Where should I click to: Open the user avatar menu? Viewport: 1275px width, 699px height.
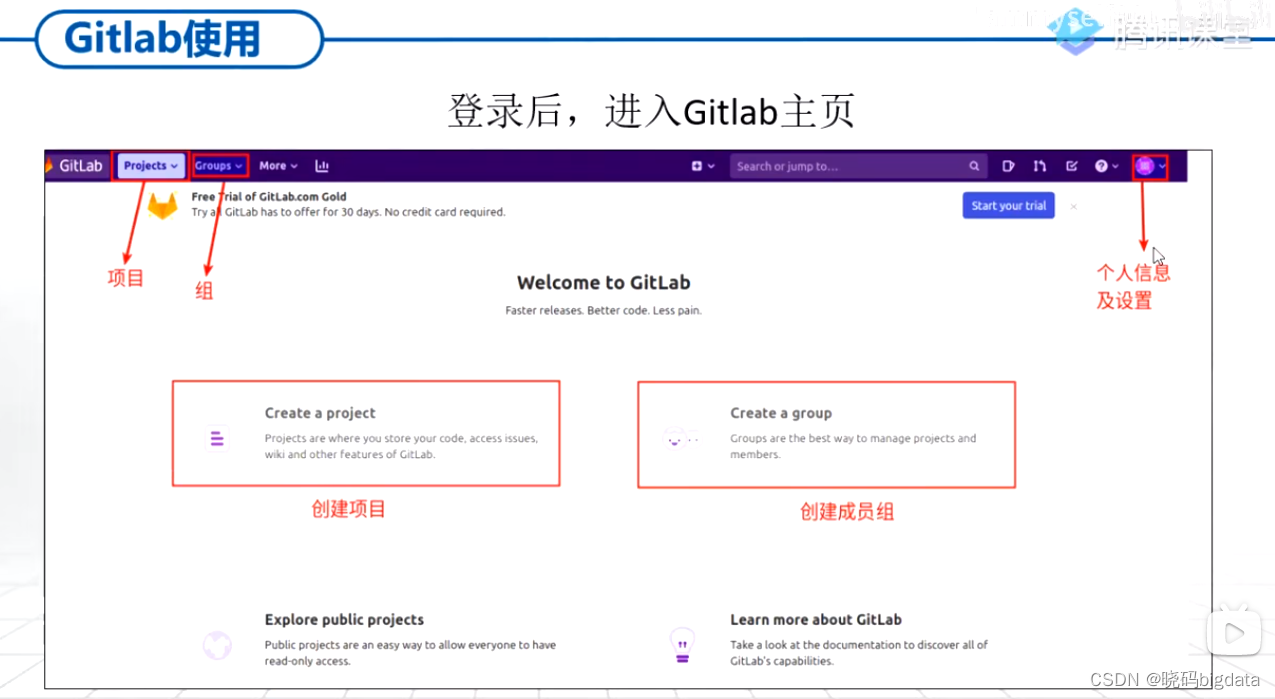pos(1150,166)
